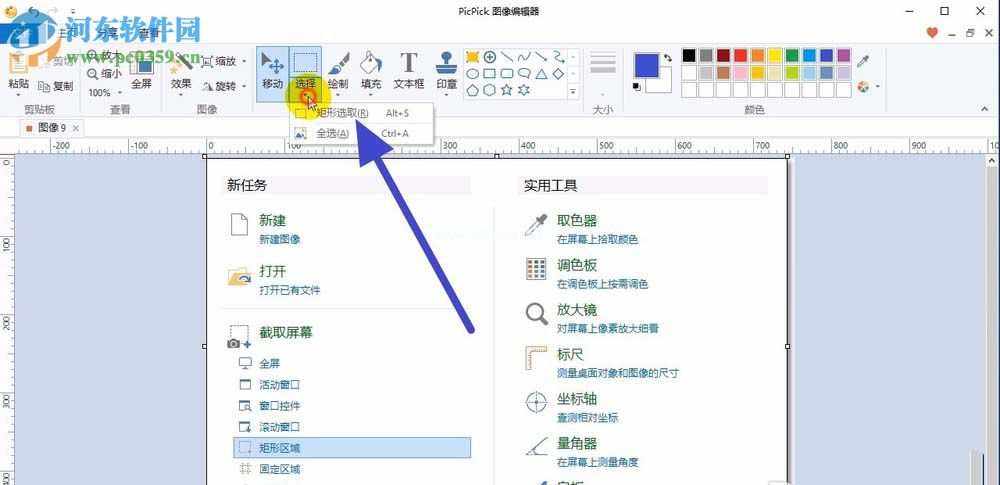Click the Paste clipboard icon
1000x485 pixels.
tap(18, 63)
